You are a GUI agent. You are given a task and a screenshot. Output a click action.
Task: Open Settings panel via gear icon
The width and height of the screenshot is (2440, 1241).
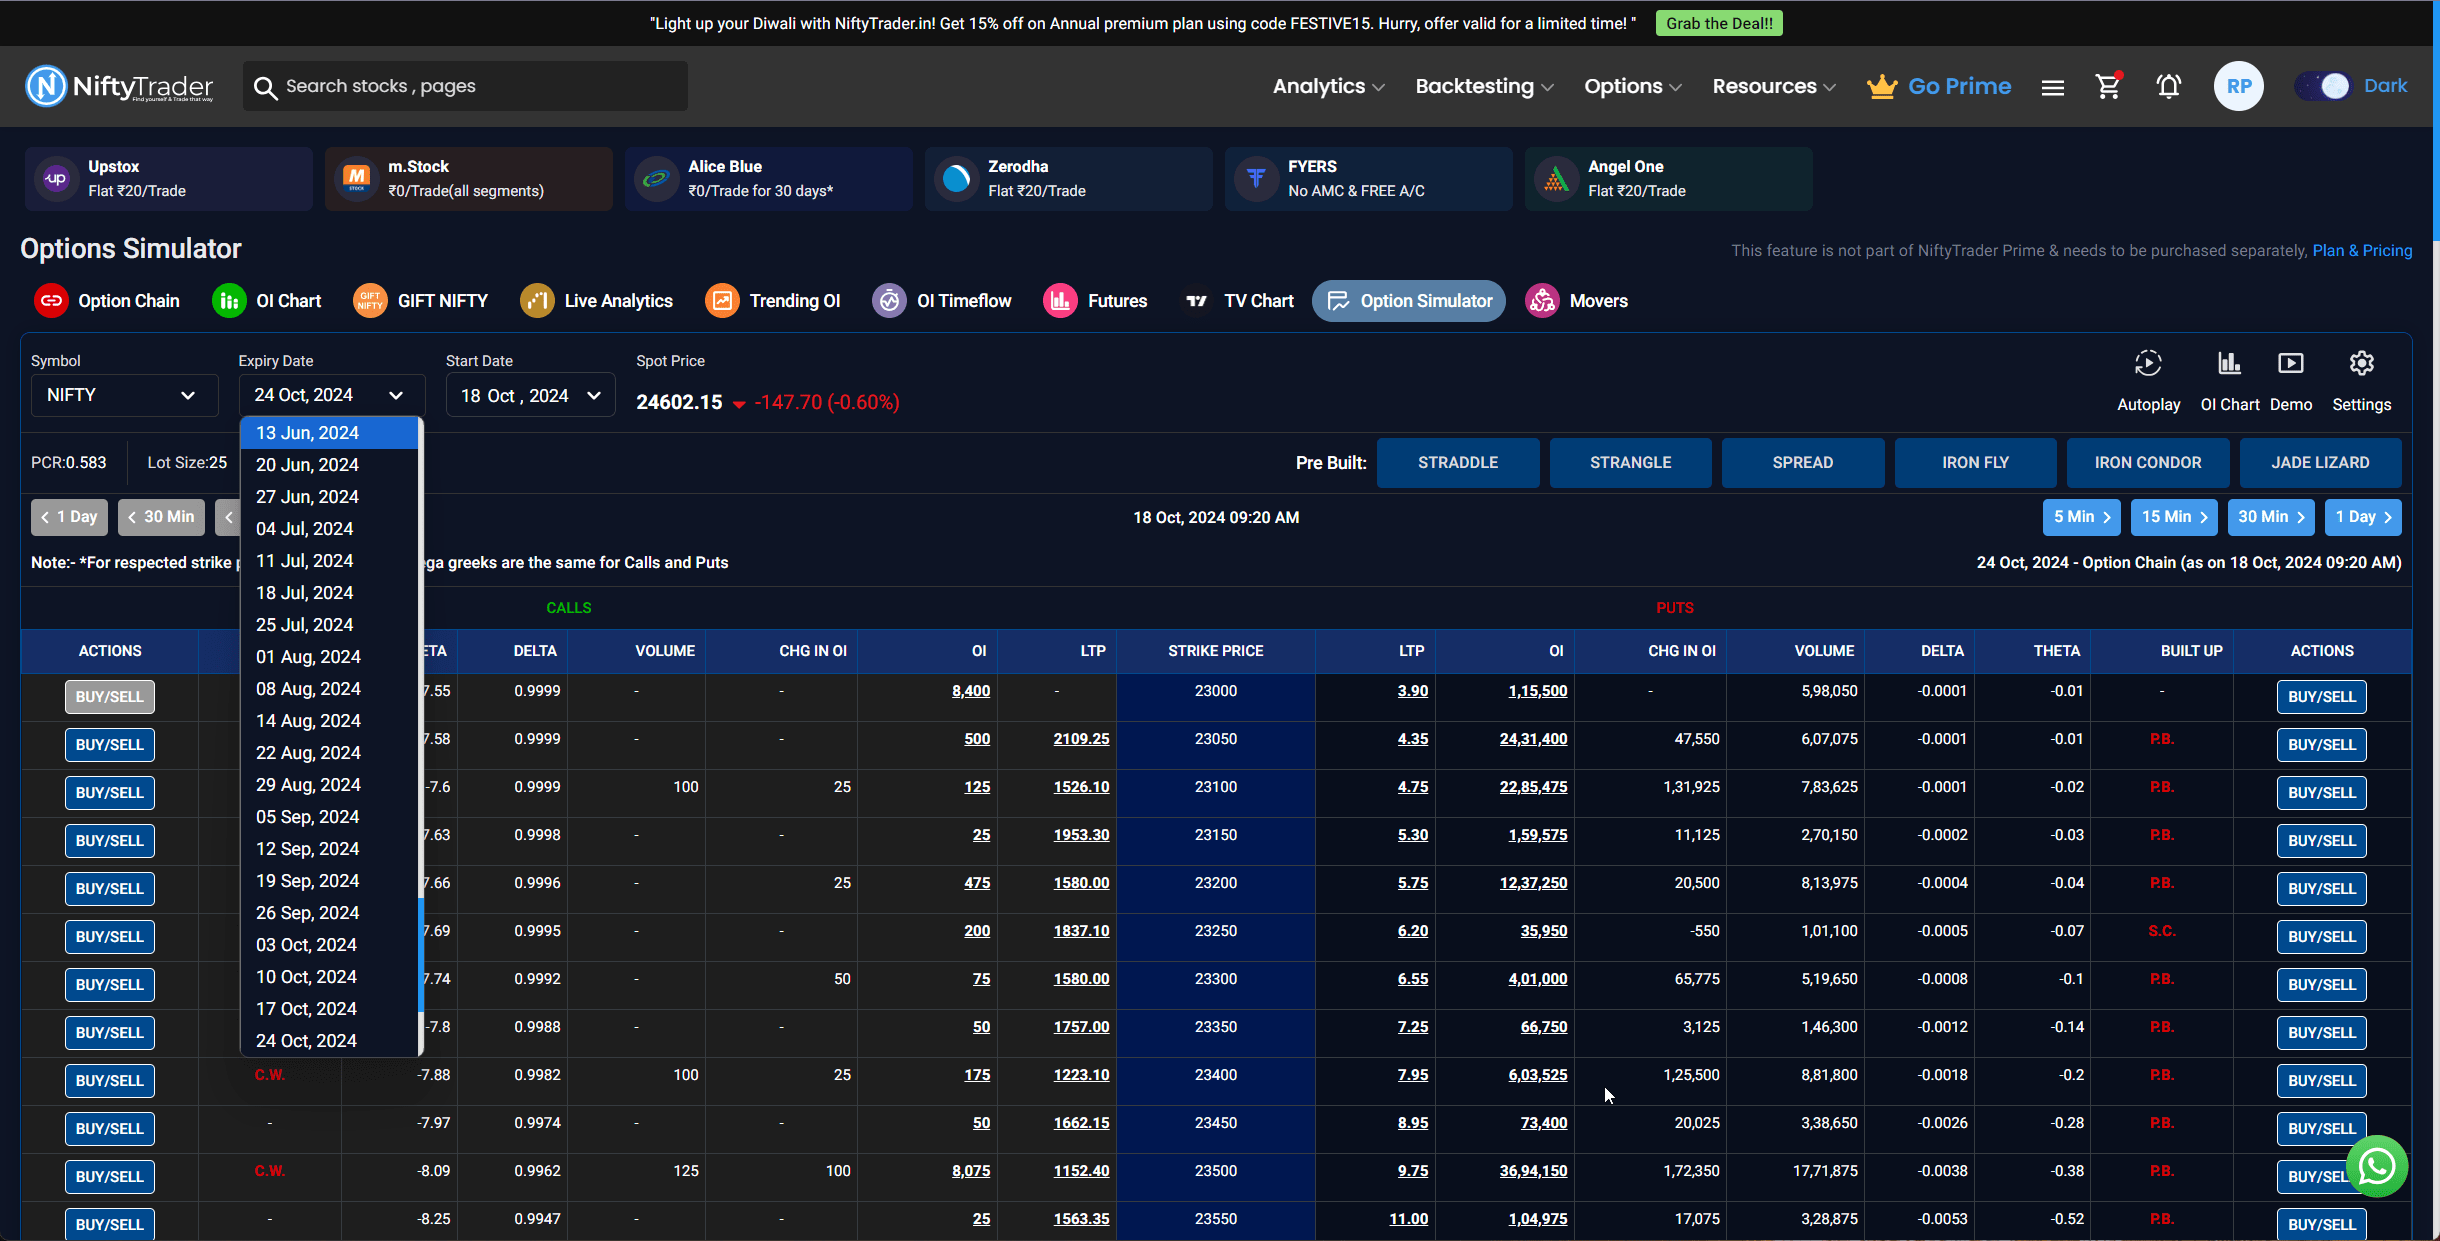pos(2361,362)
